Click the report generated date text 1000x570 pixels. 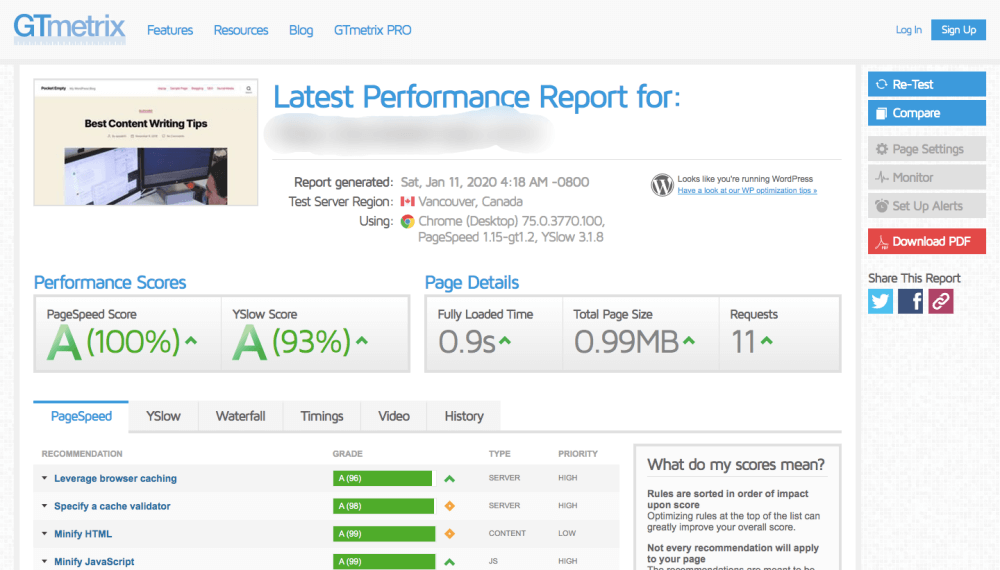[495, 182]
